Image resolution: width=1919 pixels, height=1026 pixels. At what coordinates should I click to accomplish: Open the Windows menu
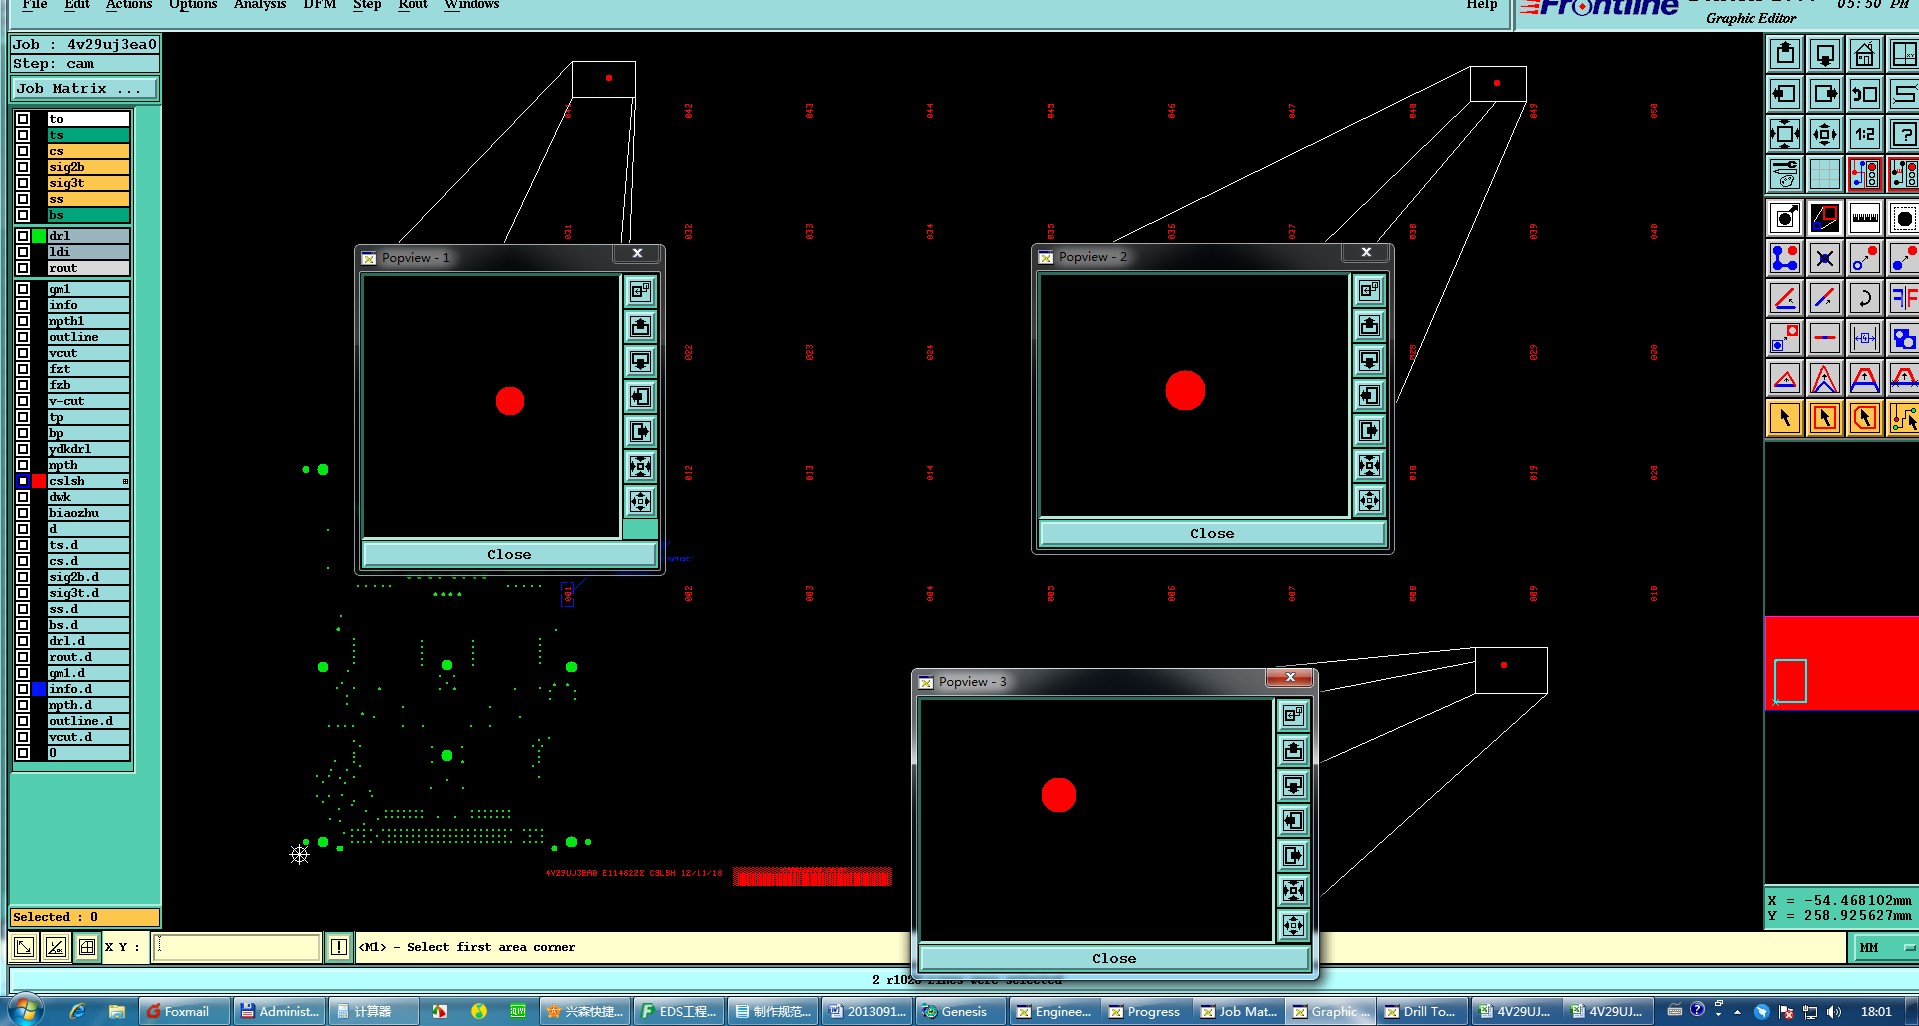tap(472, 5)
